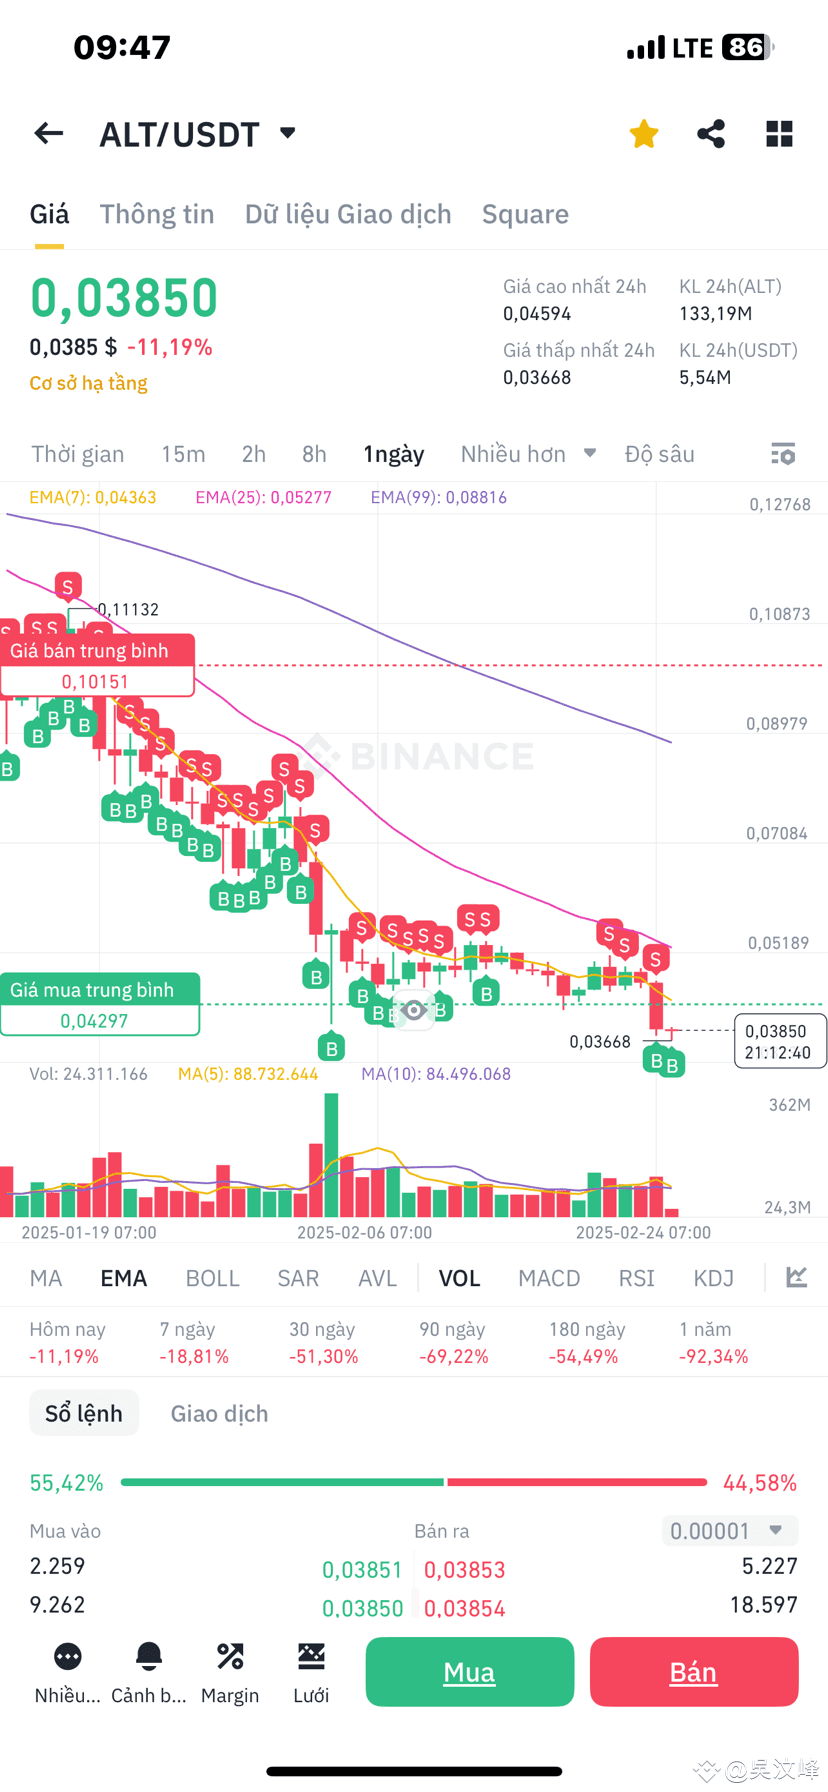Tap the buy/sell ratio bar showing 55,42%
This screenshot has width=828, height=1792.
point(414,1482)
